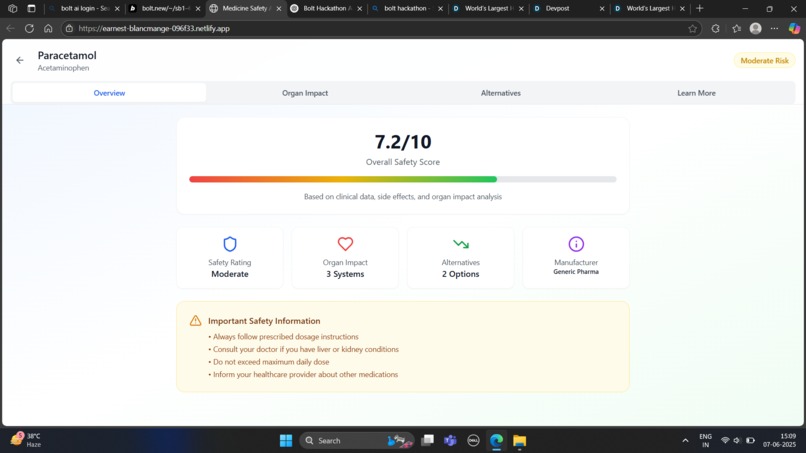This screenshot has height=453, width=806.
Task: Open Task View from the taskbar
Action: 427,441
